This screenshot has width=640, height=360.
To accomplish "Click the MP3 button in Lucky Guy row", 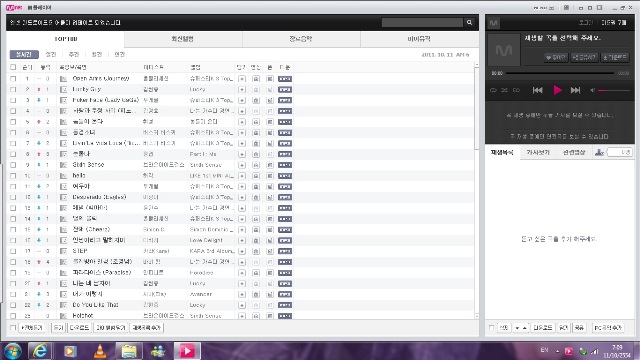I will point(285,89).
